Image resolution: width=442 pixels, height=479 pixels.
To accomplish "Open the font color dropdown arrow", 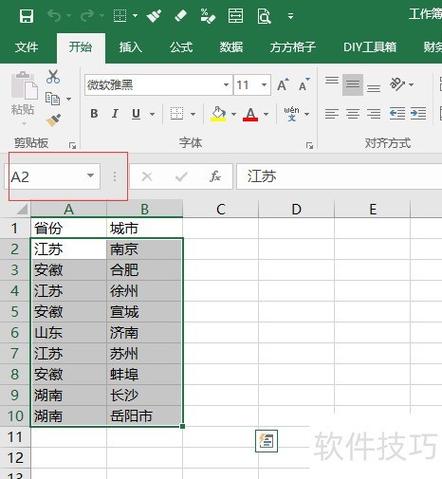I will click(266, 114).
